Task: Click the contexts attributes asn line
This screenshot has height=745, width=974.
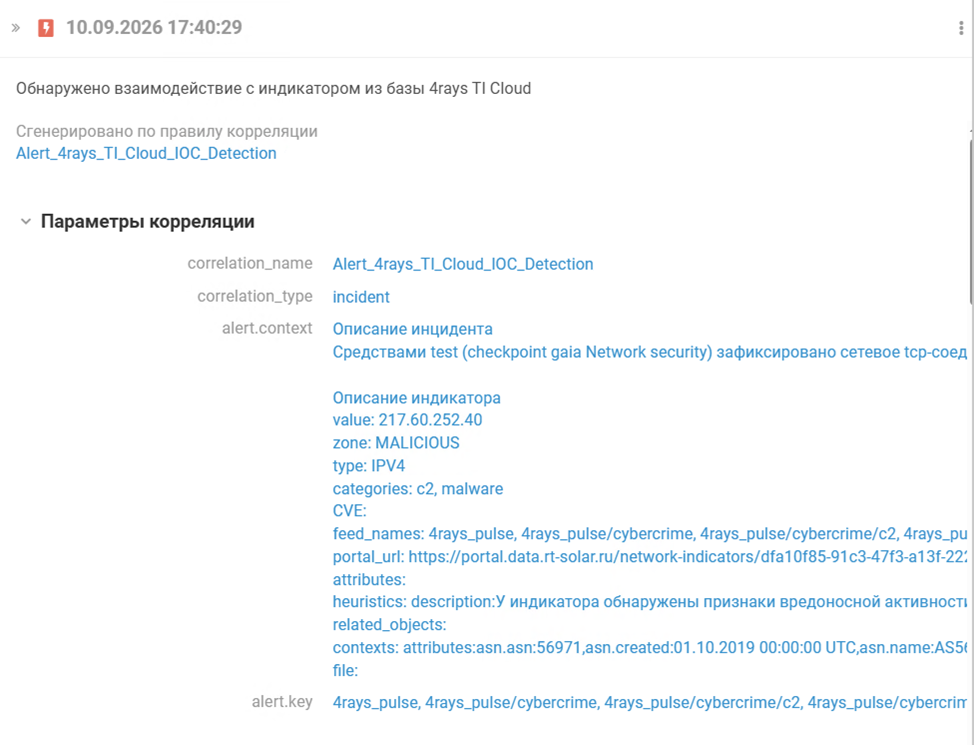Action: (x=650, y=648)
